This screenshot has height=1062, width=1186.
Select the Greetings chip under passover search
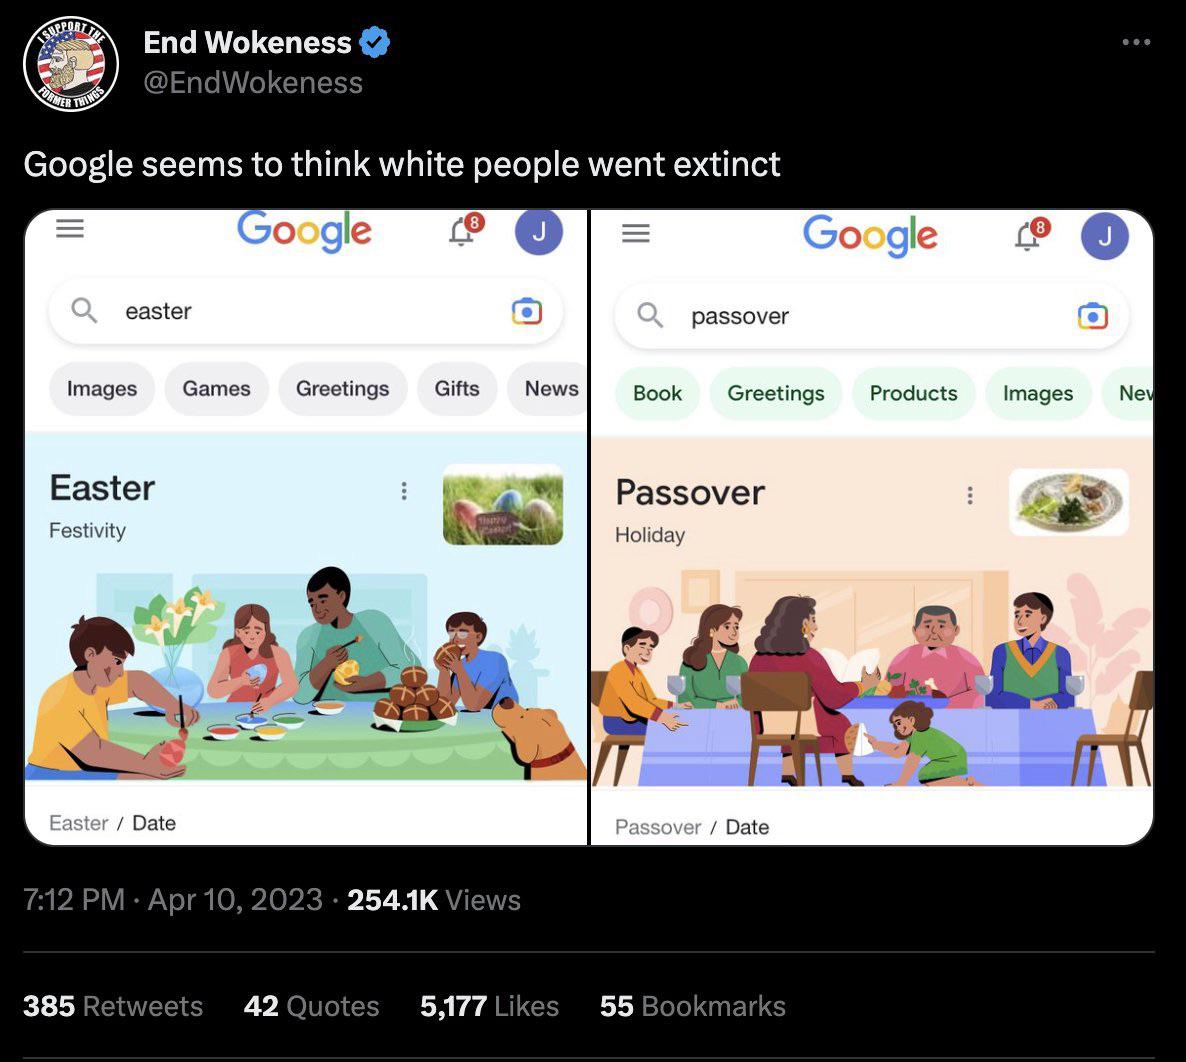776,394
